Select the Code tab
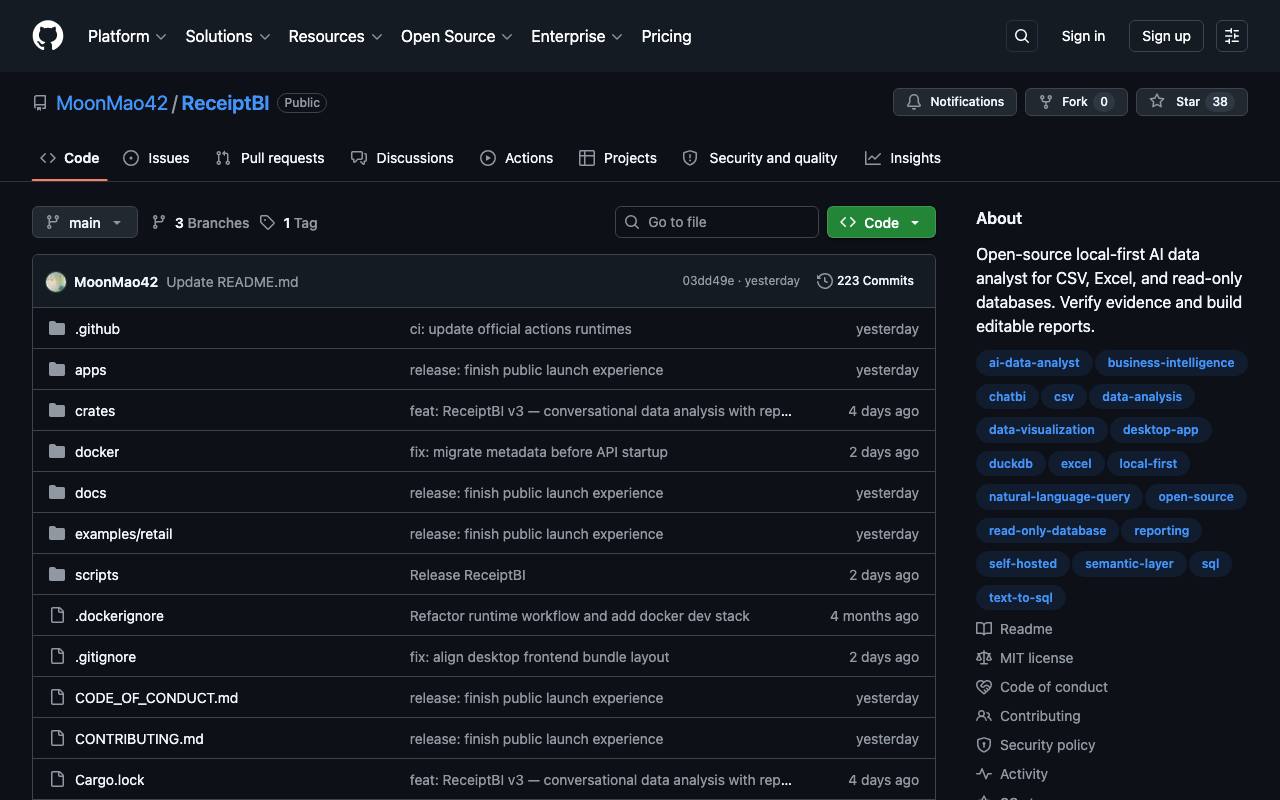 pos(69,158)
